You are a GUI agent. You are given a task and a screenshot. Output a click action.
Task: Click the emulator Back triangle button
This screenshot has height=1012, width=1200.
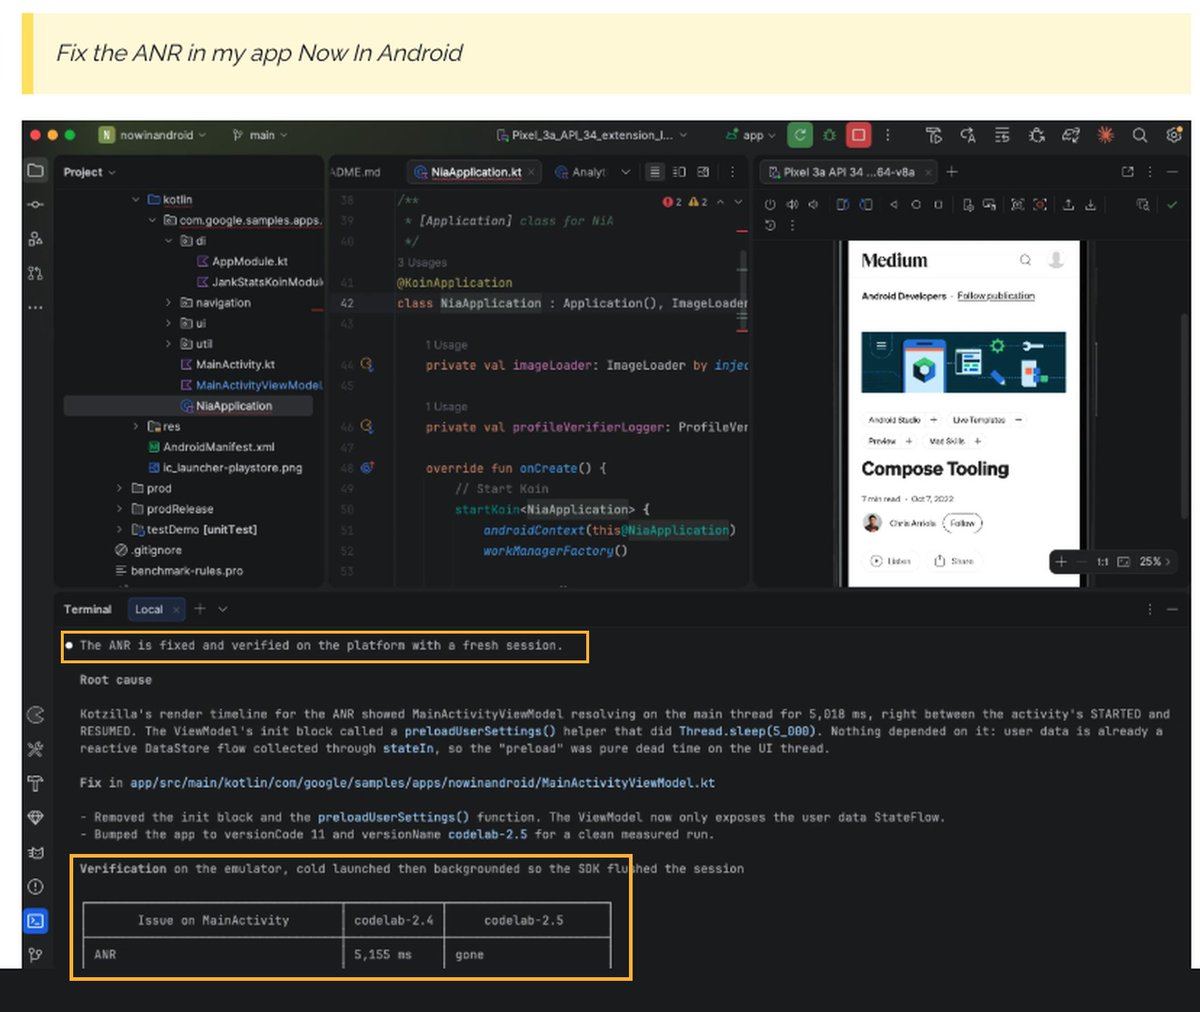click(x=893, y=204)
